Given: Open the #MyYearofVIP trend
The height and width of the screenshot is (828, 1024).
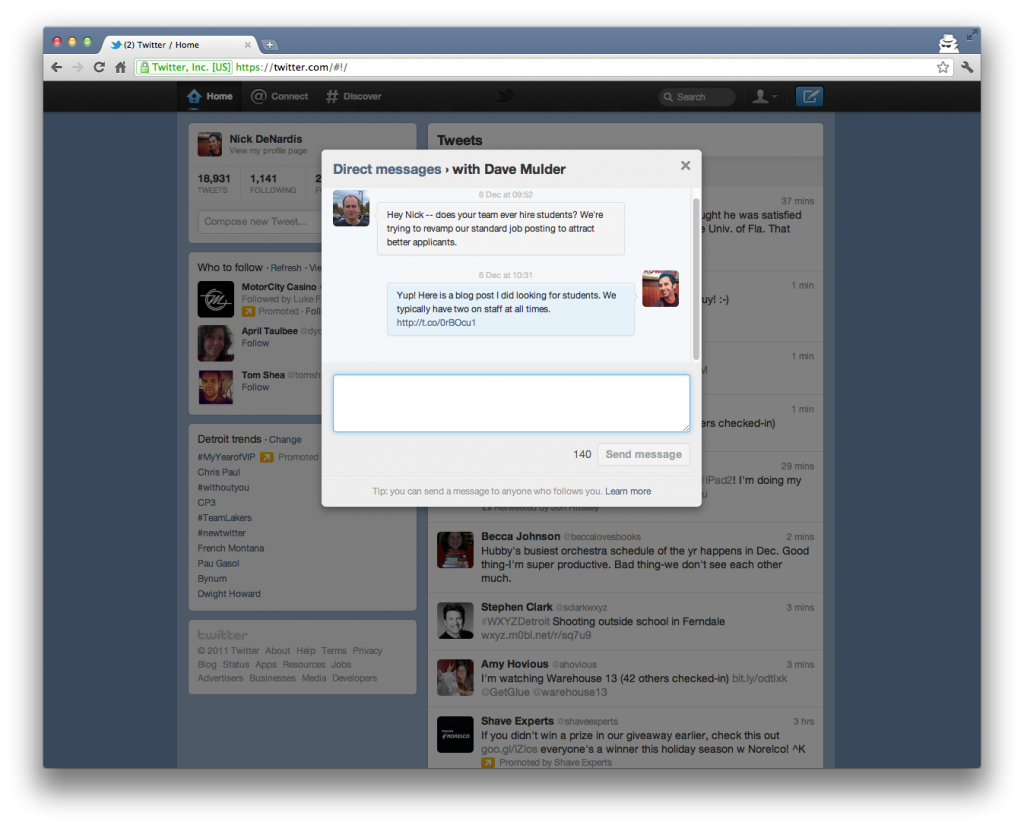Looking at the screenshot, I should pyautogui.click(x=227, y=457).
